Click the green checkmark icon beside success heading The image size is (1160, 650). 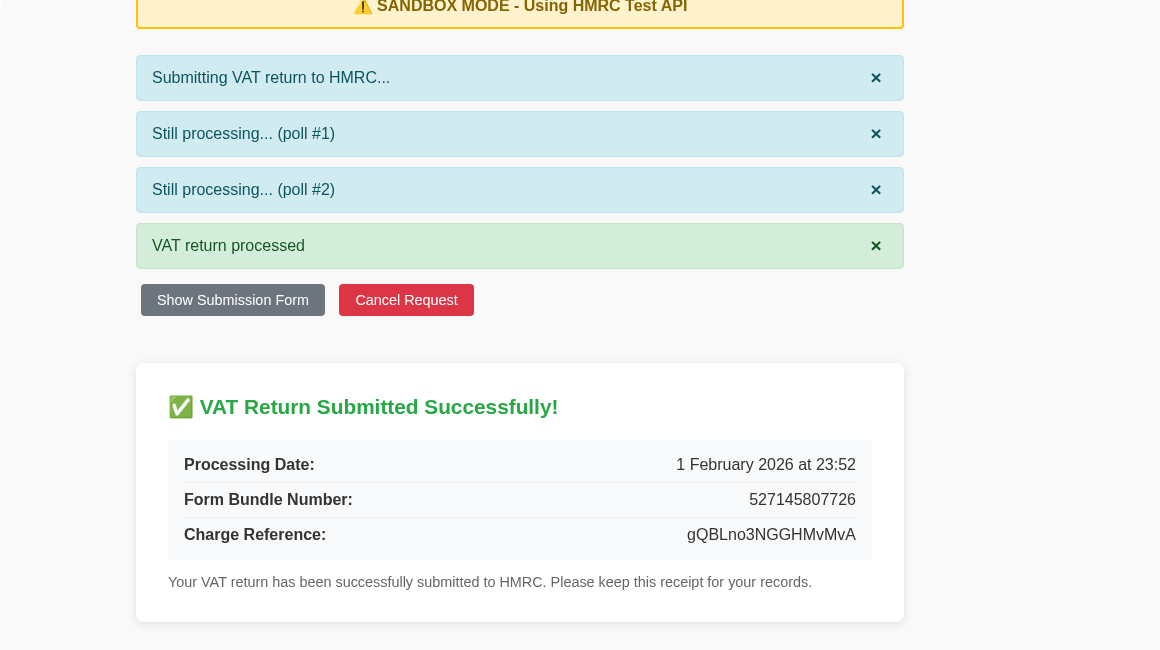[x=181, y=407]
